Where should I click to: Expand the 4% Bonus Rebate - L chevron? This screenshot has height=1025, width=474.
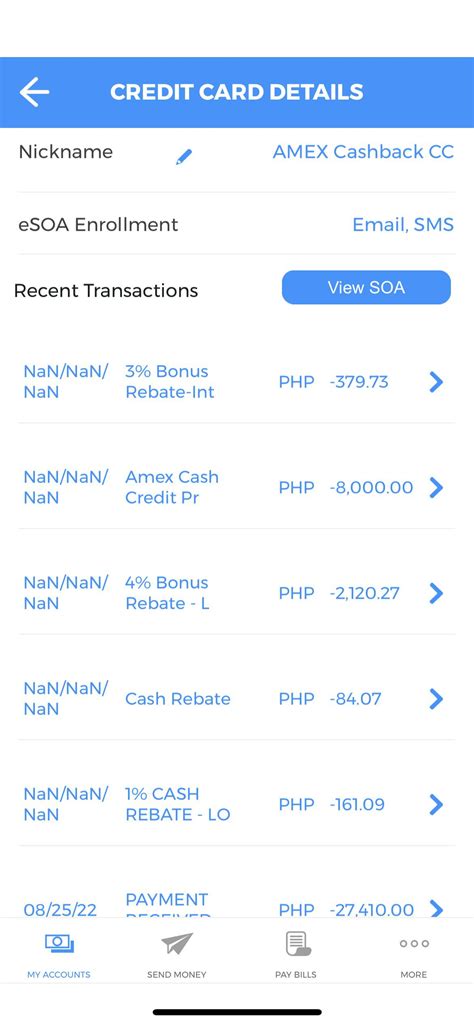[x=436, y=593]
